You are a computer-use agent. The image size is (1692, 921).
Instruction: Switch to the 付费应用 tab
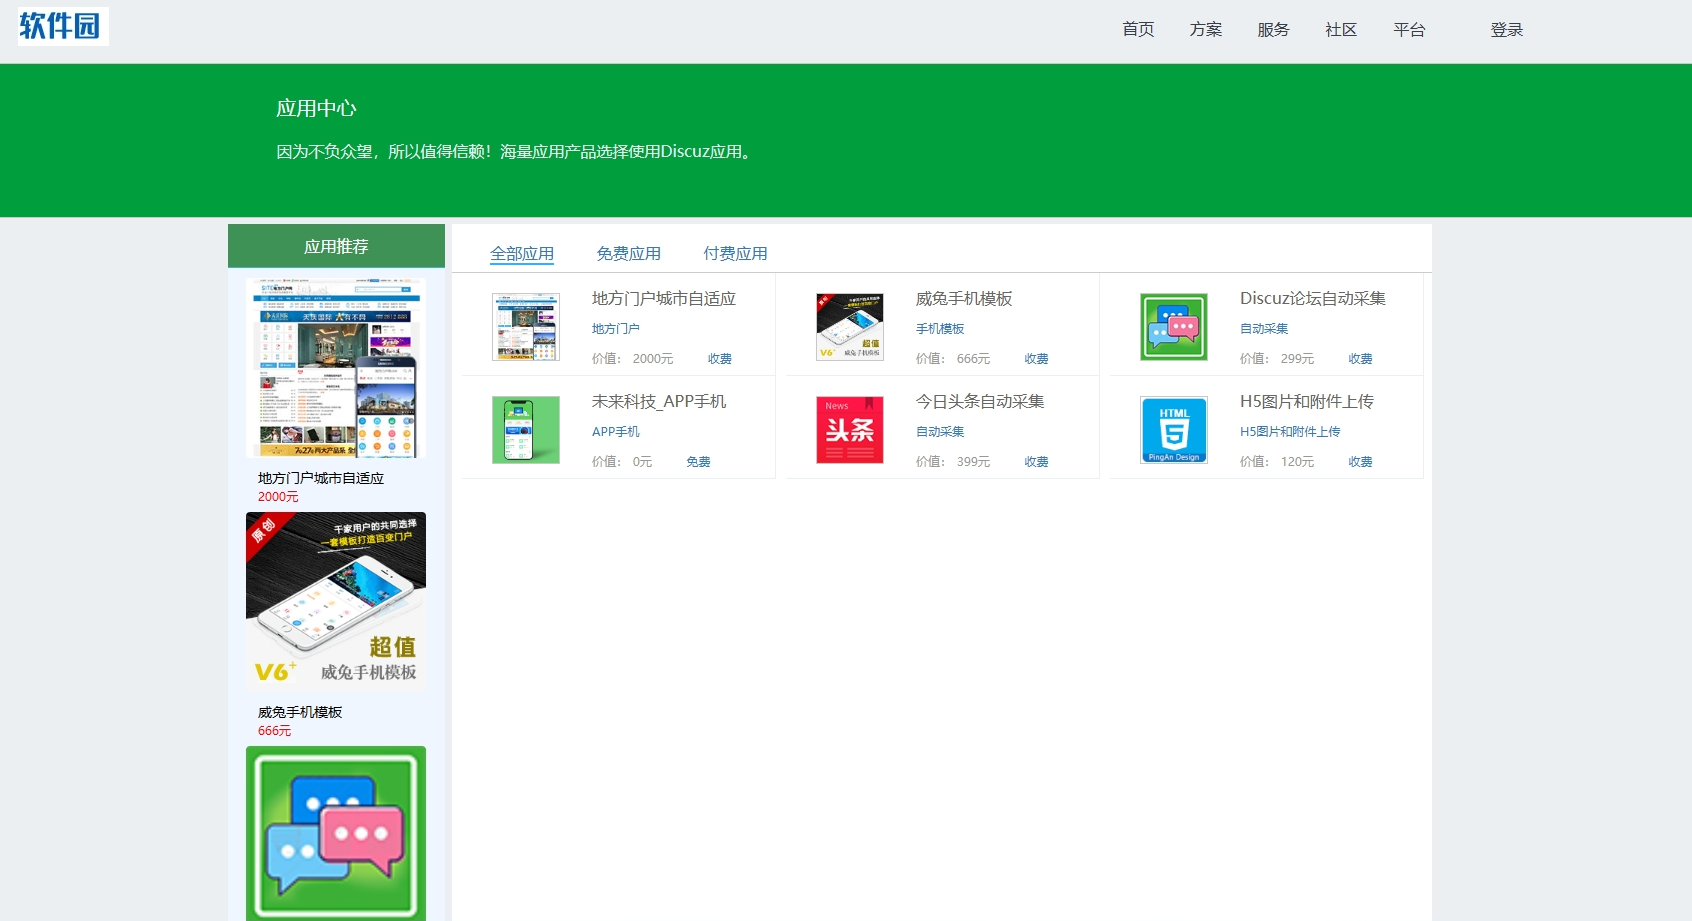735,254
